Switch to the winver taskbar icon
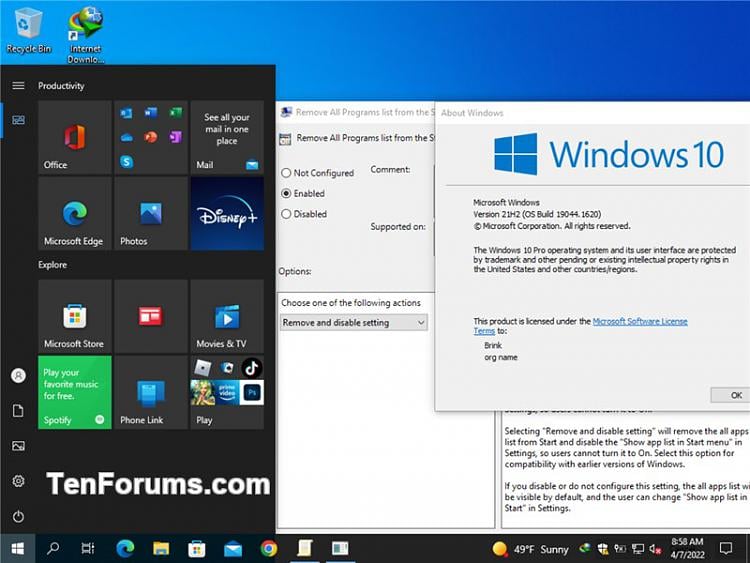This screenshot has width=750, height=563. click(x=340, y=548)
